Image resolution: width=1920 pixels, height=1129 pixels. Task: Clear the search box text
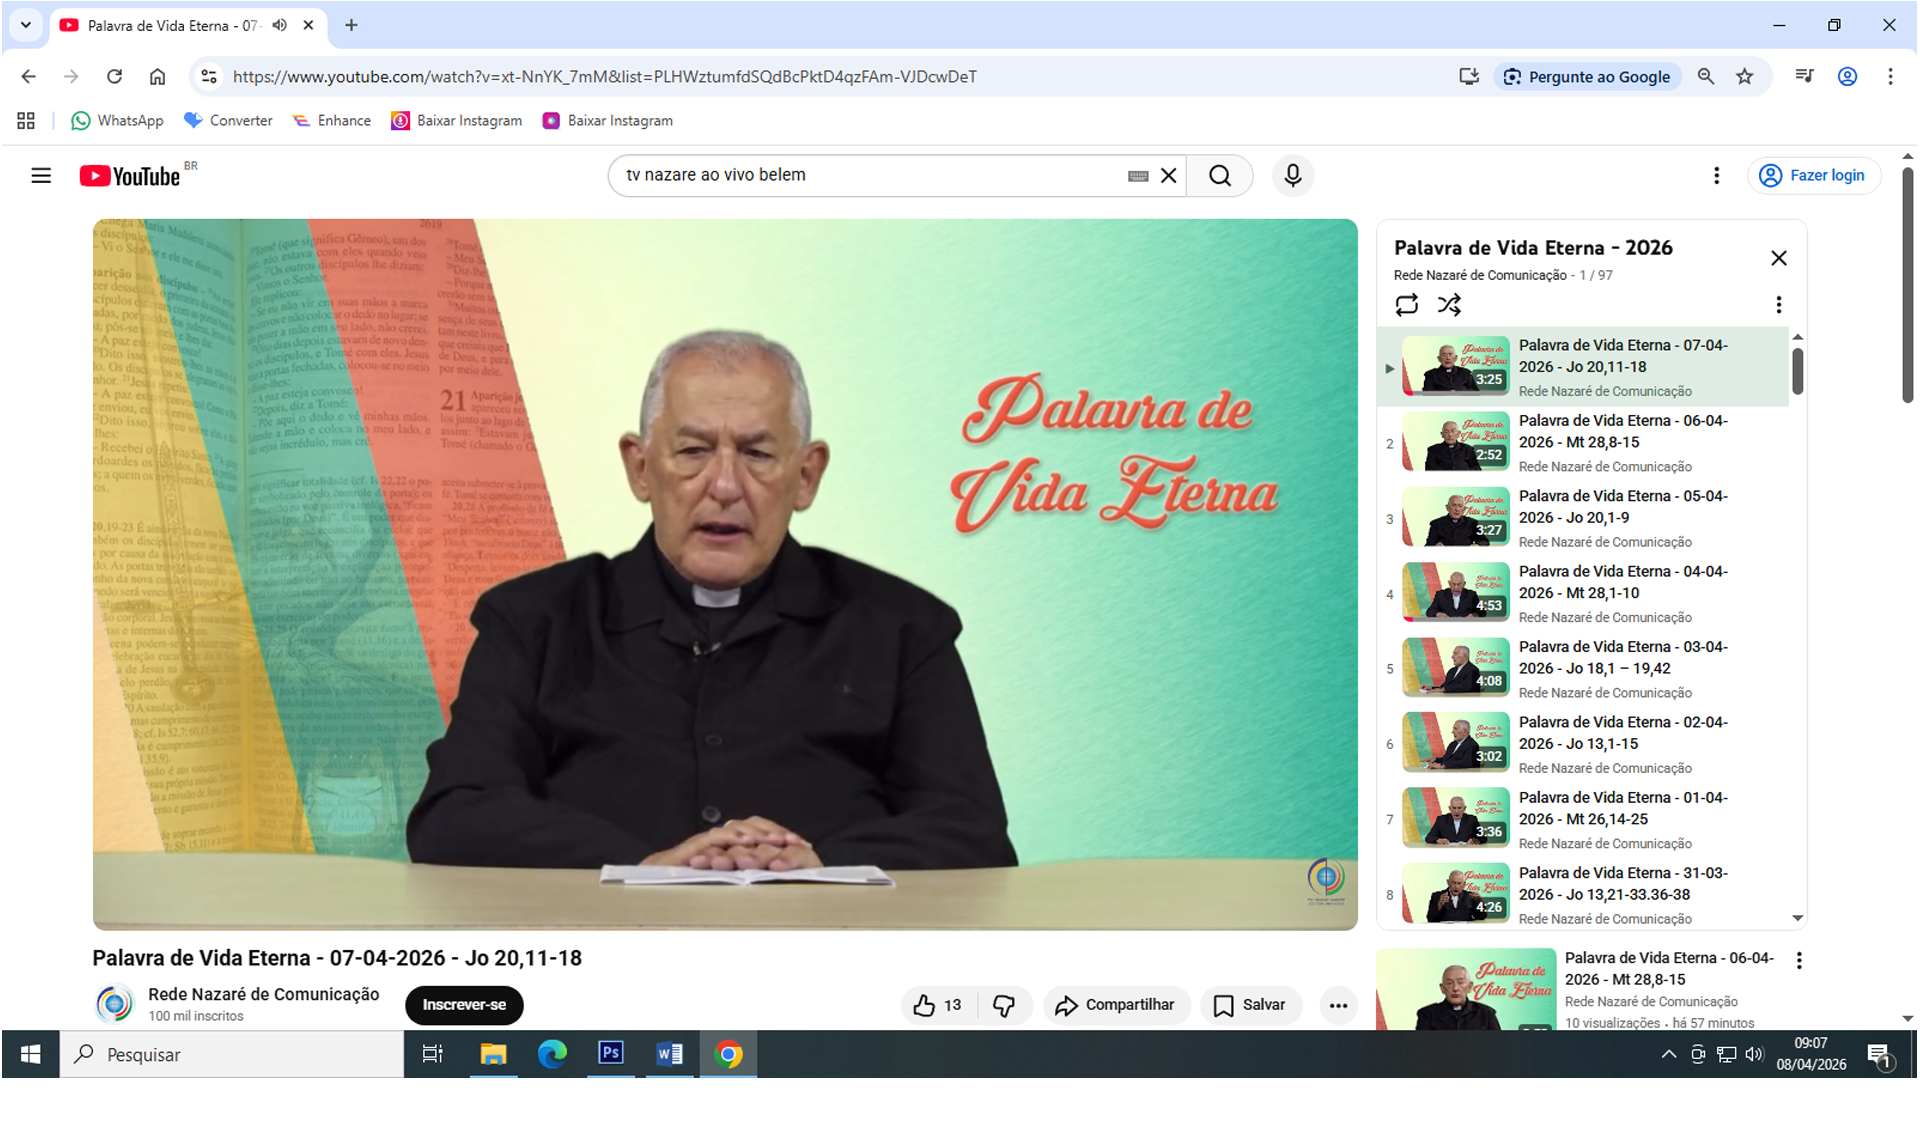coord(1168,176)
